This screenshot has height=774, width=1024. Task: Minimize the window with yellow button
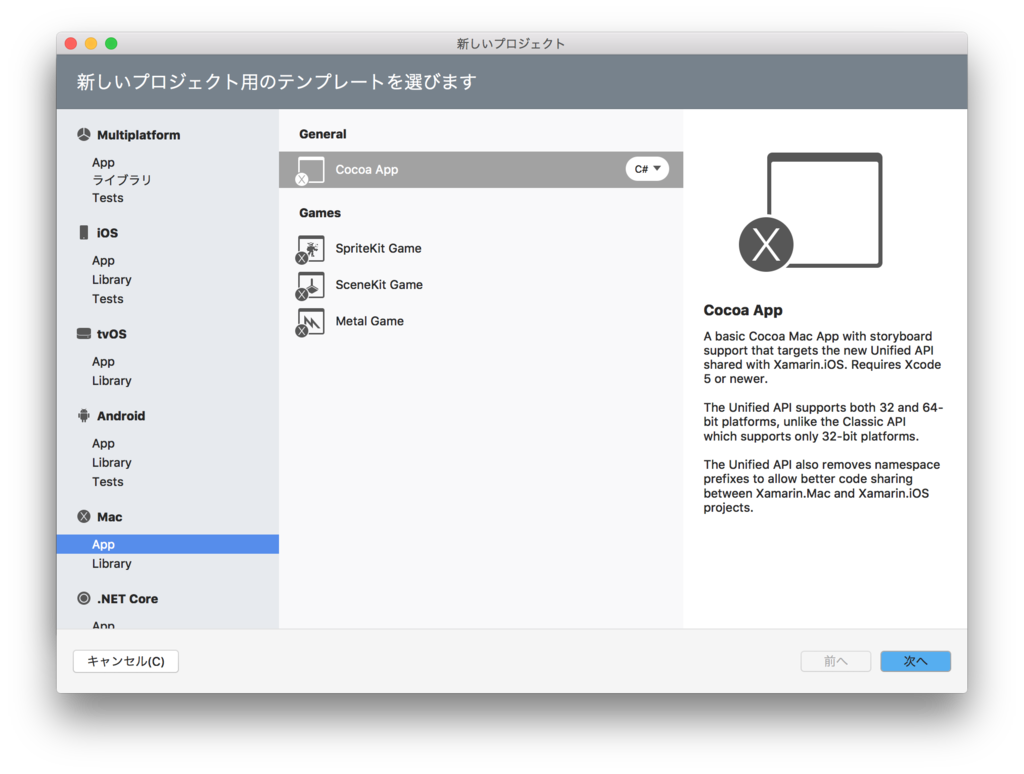(91, 43)
